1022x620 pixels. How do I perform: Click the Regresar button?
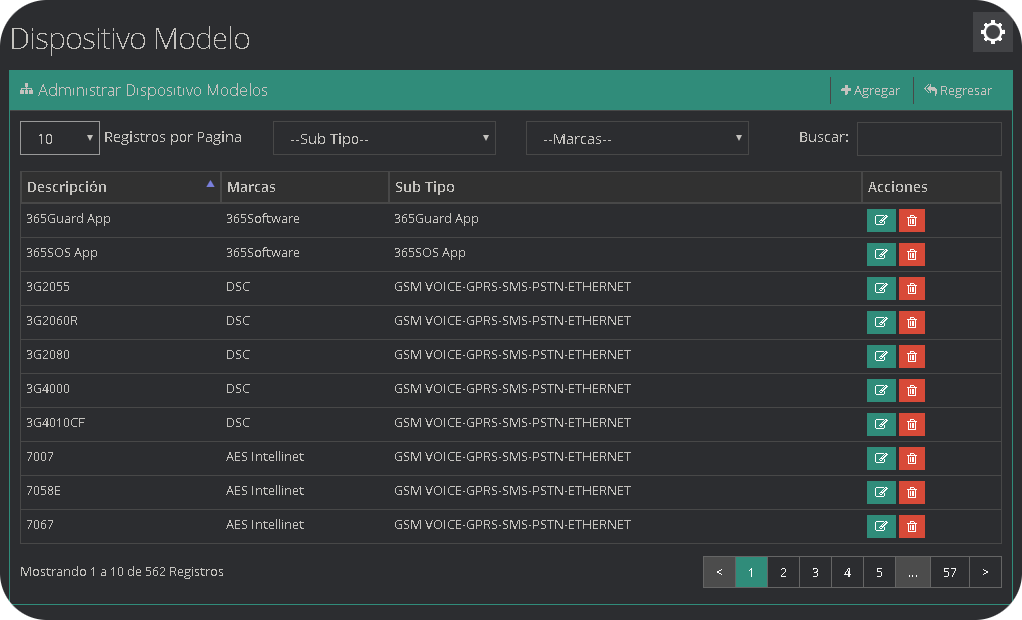958,90
